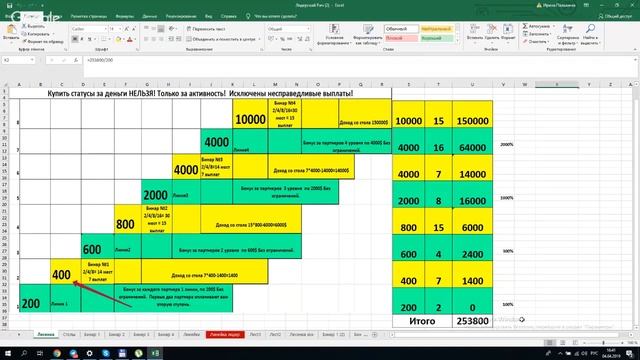
Task: Align text left in alignment group
Action: [x=146, y=39]
